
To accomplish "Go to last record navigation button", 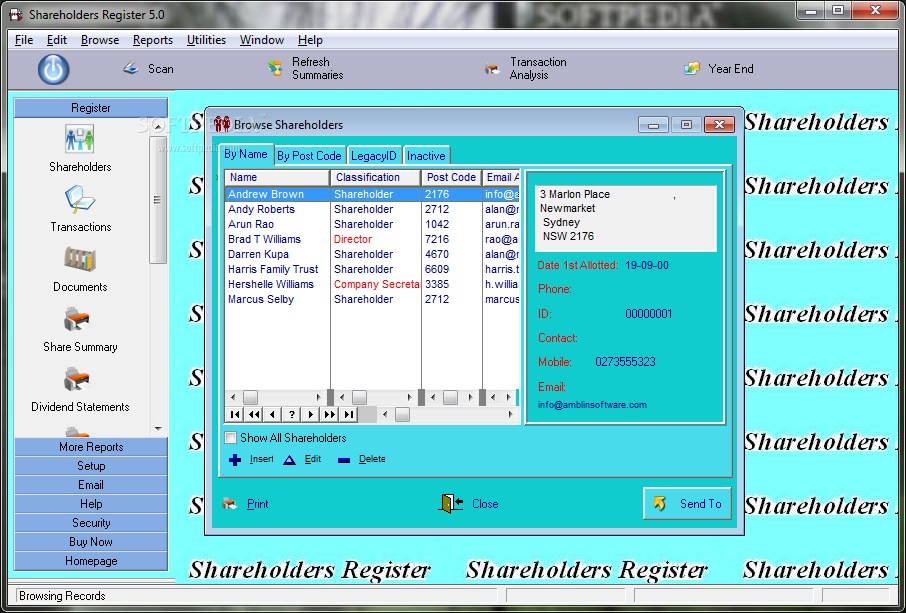I will [x=348, y=414].
